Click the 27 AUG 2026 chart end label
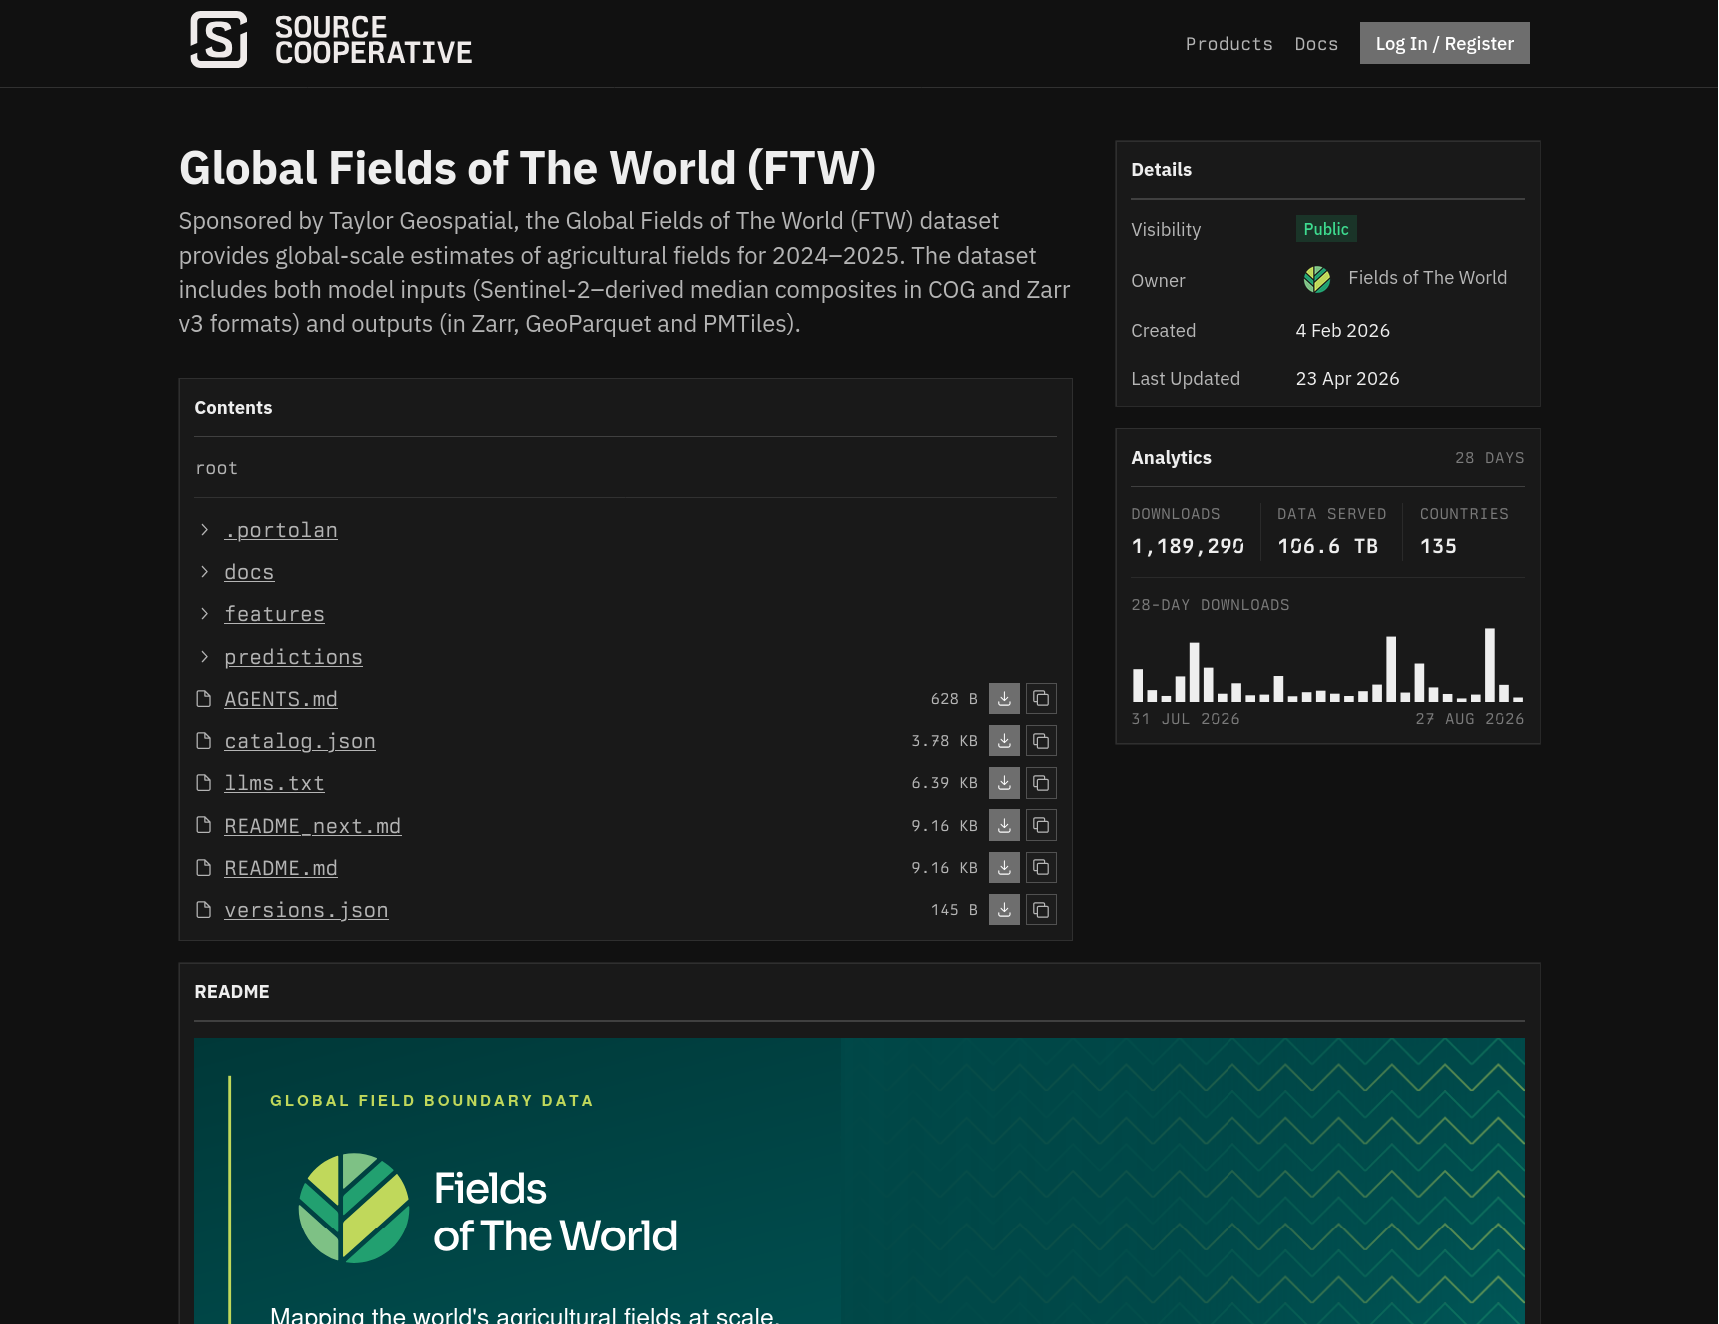1719x1324 pixels. tap(1469, 719)
